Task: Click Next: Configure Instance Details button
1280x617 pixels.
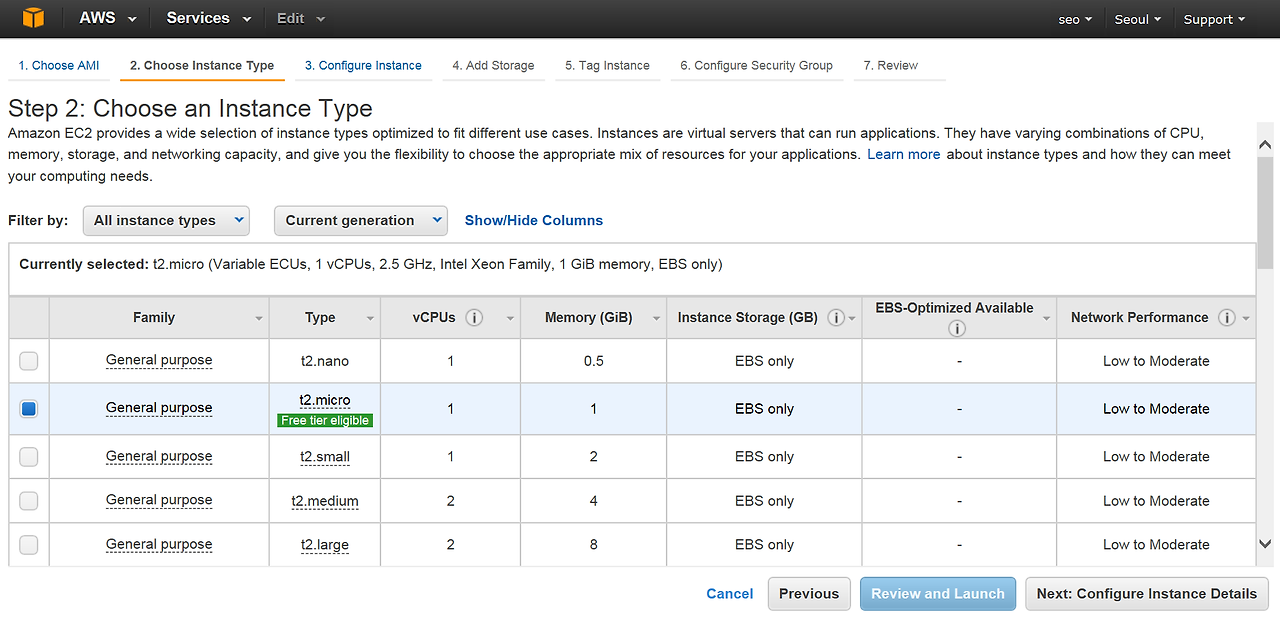Action: point(1147,594)
